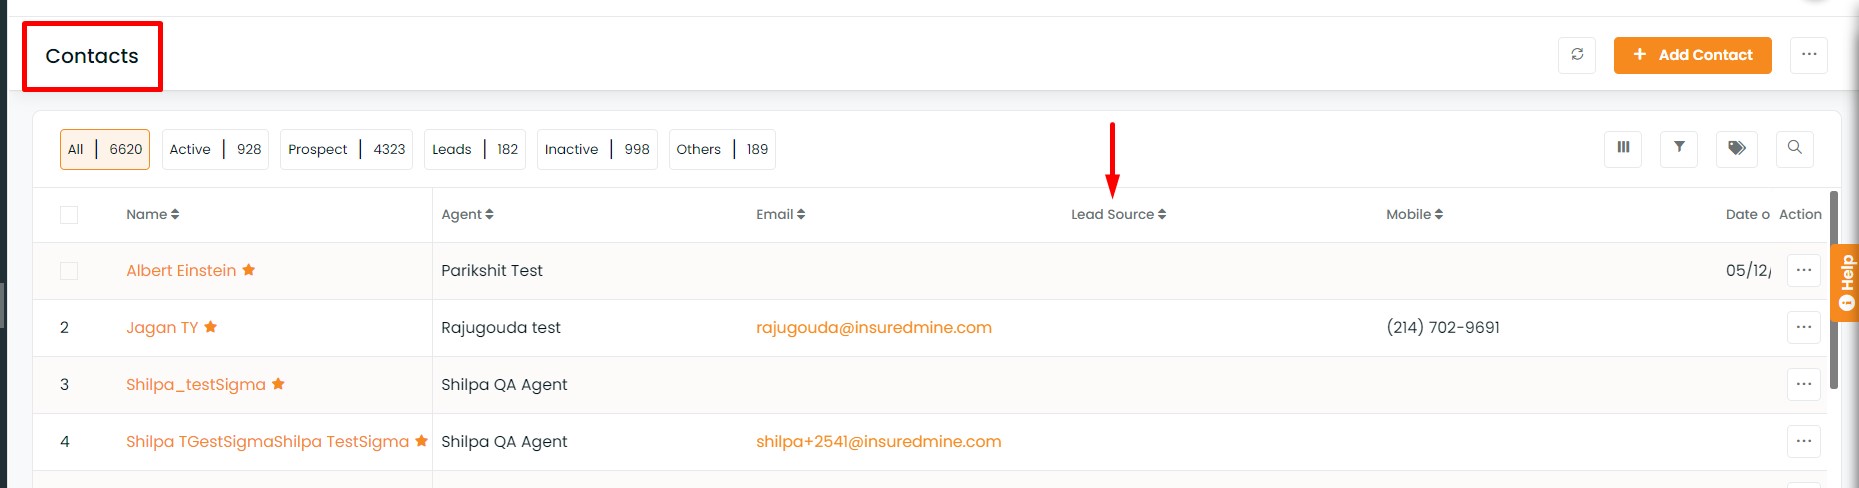The image size is (1859, 488).
Task: Open the contacts search icon
Action: click(1795, 148)
